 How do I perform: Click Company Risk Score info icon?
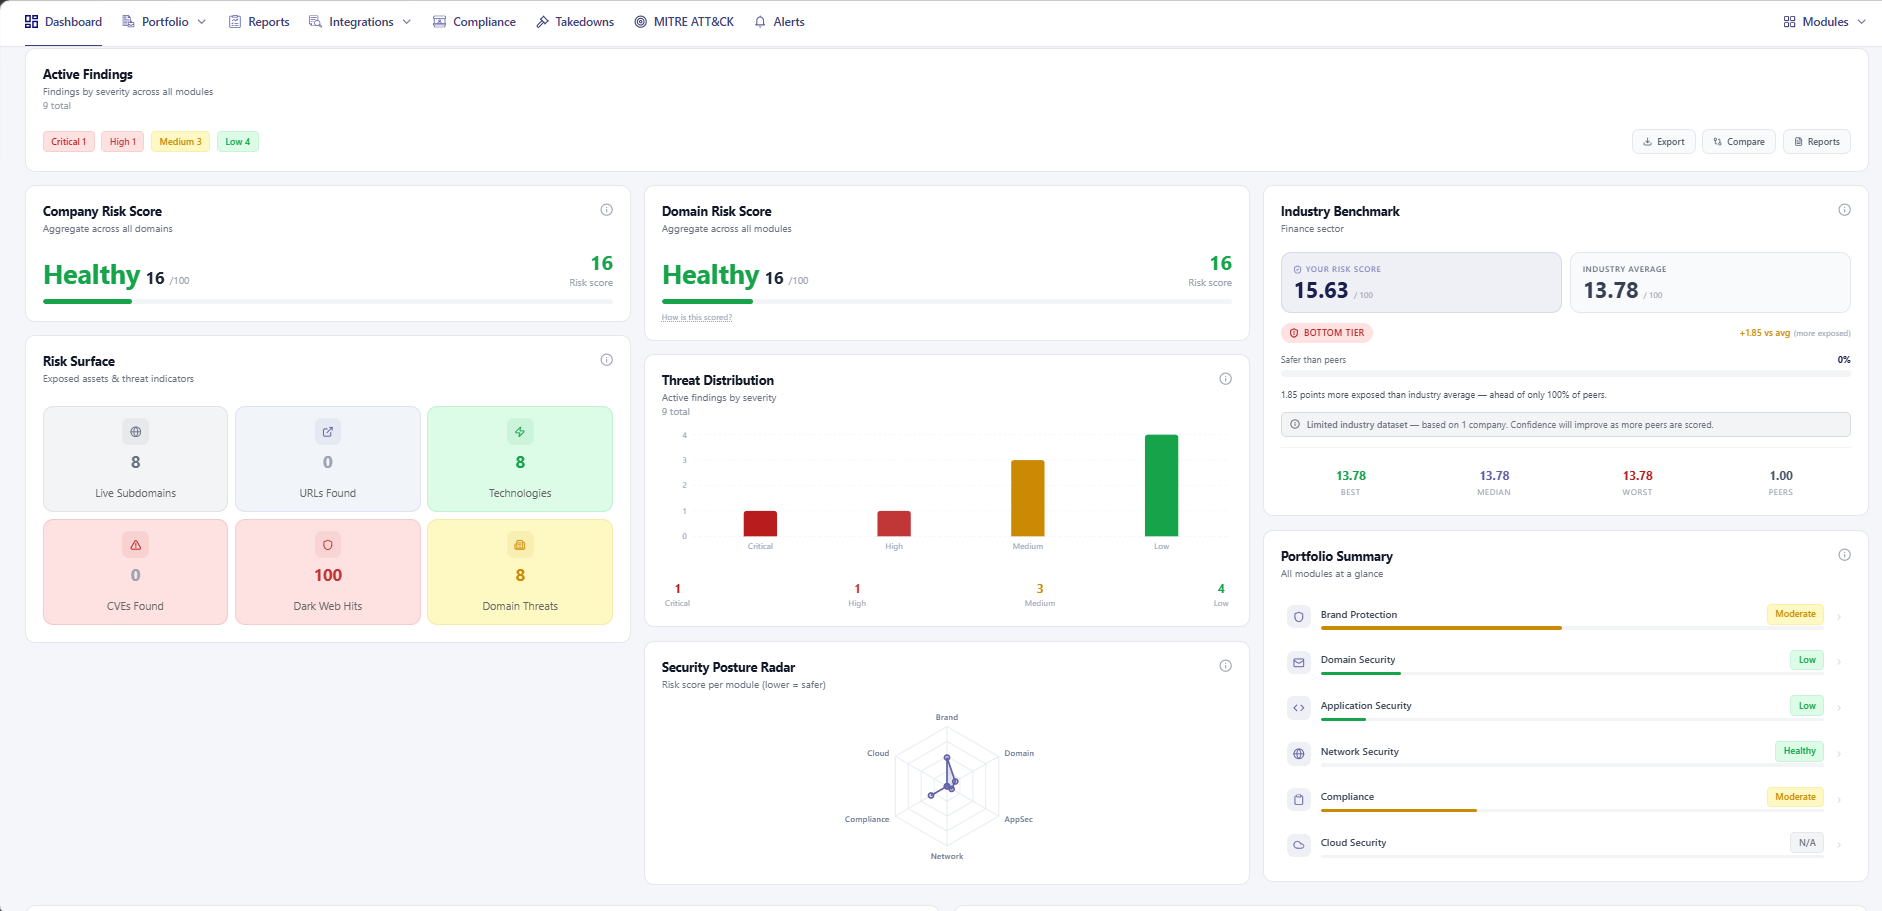click(x=606, y=210)
